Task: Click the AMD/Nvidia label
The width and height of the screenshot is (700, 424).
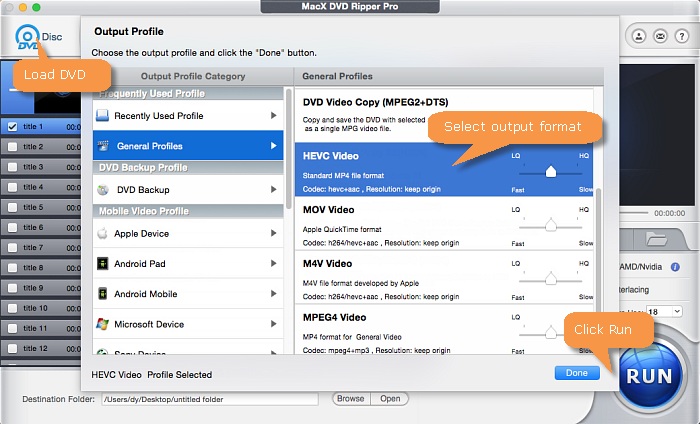Action: tap(641, 267)
